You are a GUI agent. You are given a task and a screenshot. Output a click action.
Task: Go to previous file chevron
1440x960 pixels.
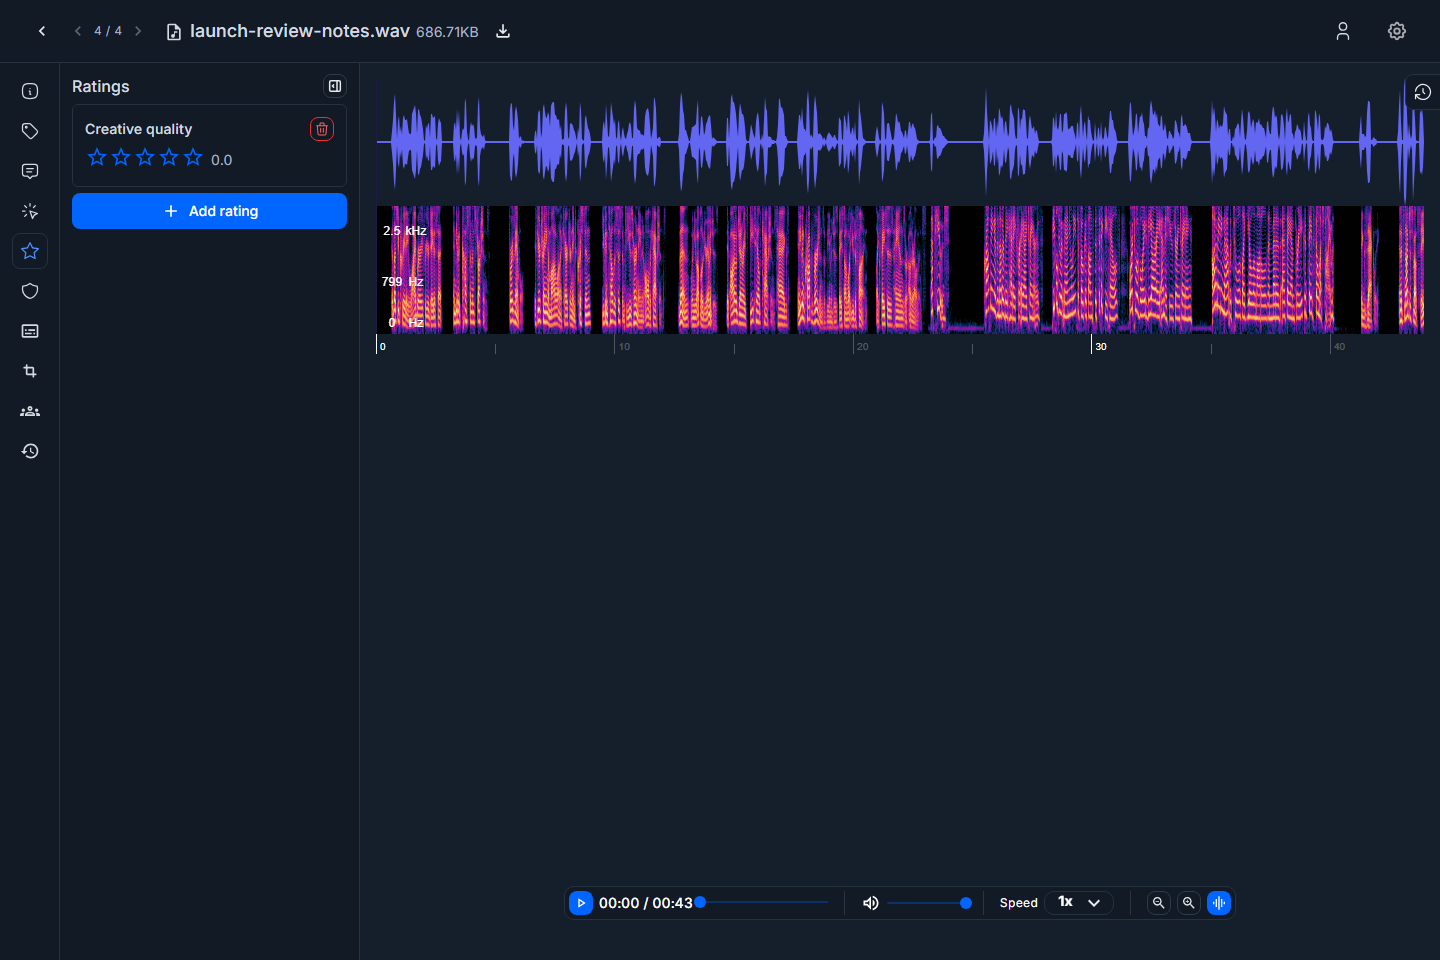click(x=78, y=31)
